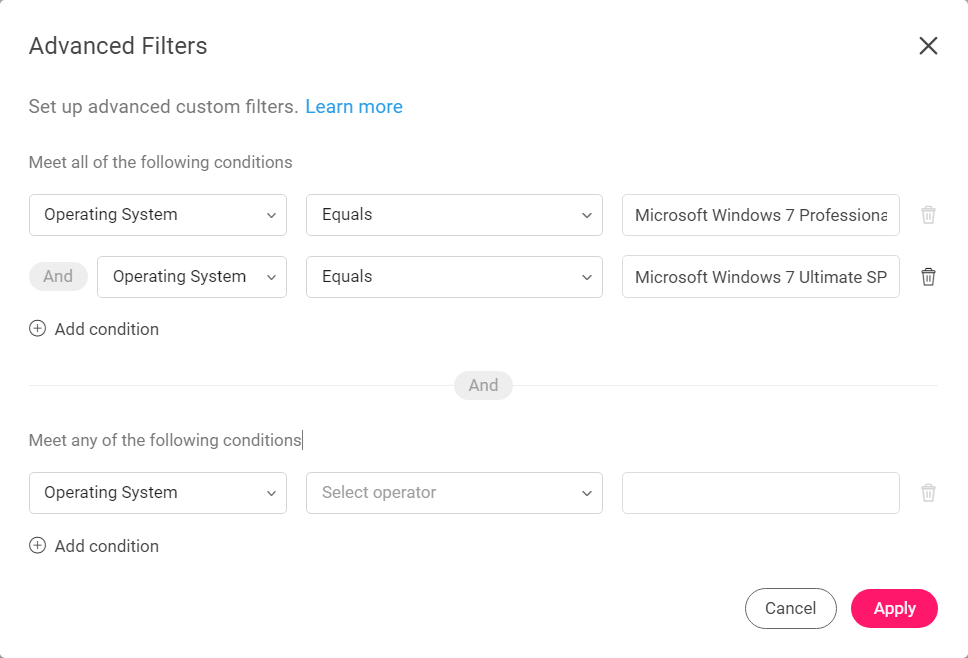Click plus icon under all-conditions section
Screen dimensions: 968x658
[x=38, y=328]
